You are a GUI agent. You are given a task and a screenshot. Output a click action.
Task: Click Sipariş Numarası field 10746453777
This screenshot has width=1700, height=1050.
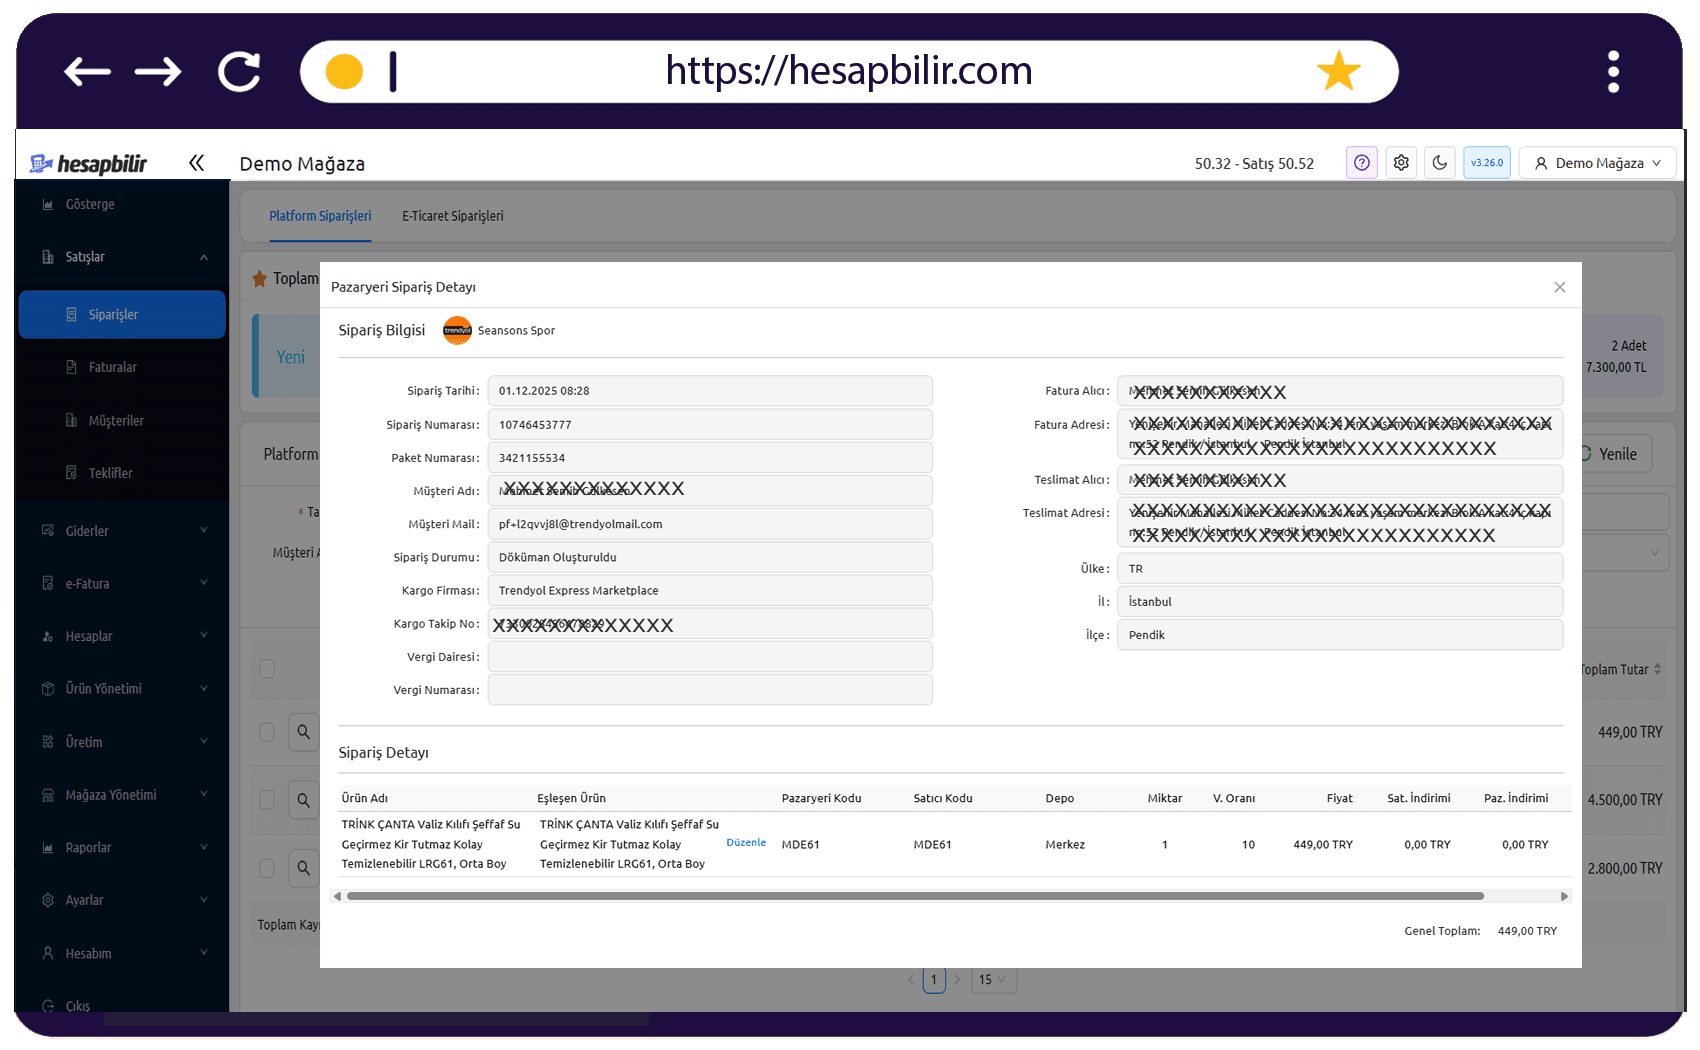click(x=710, y=425)
